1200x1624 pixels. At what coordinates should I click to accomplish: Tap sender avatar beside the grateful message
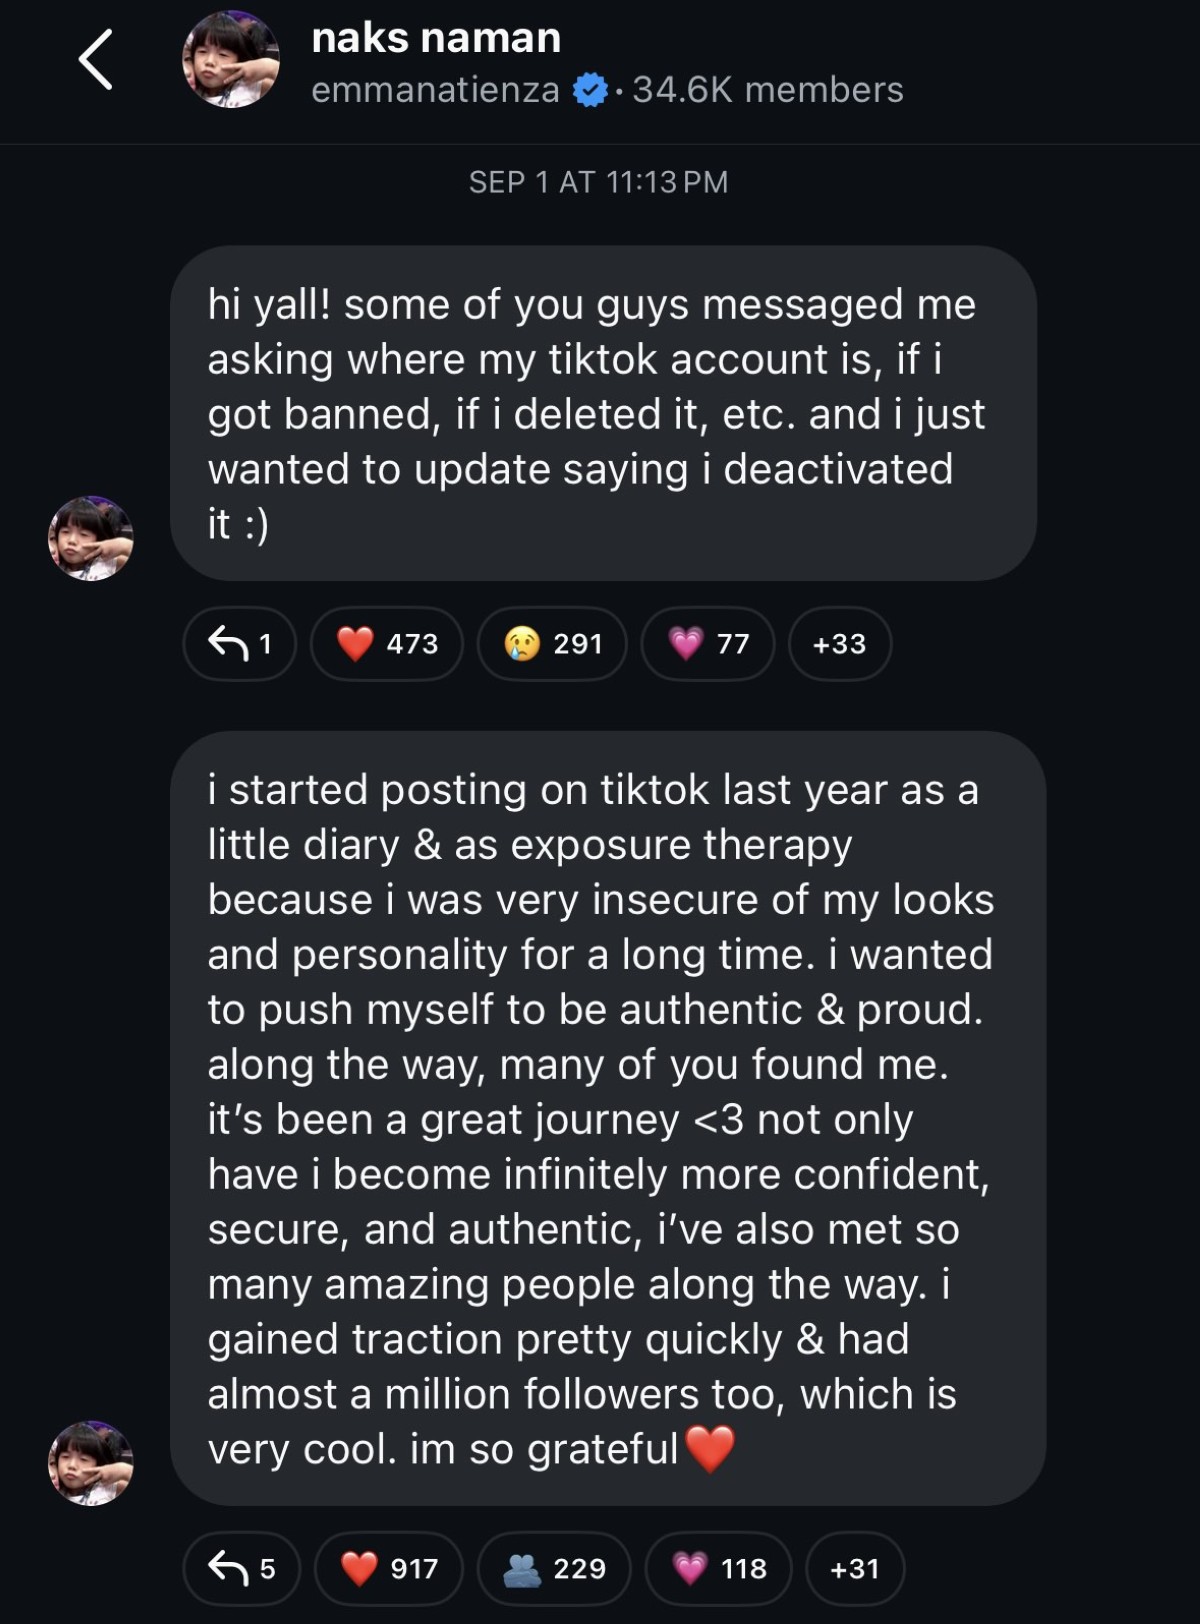[x=90, y=1462]
